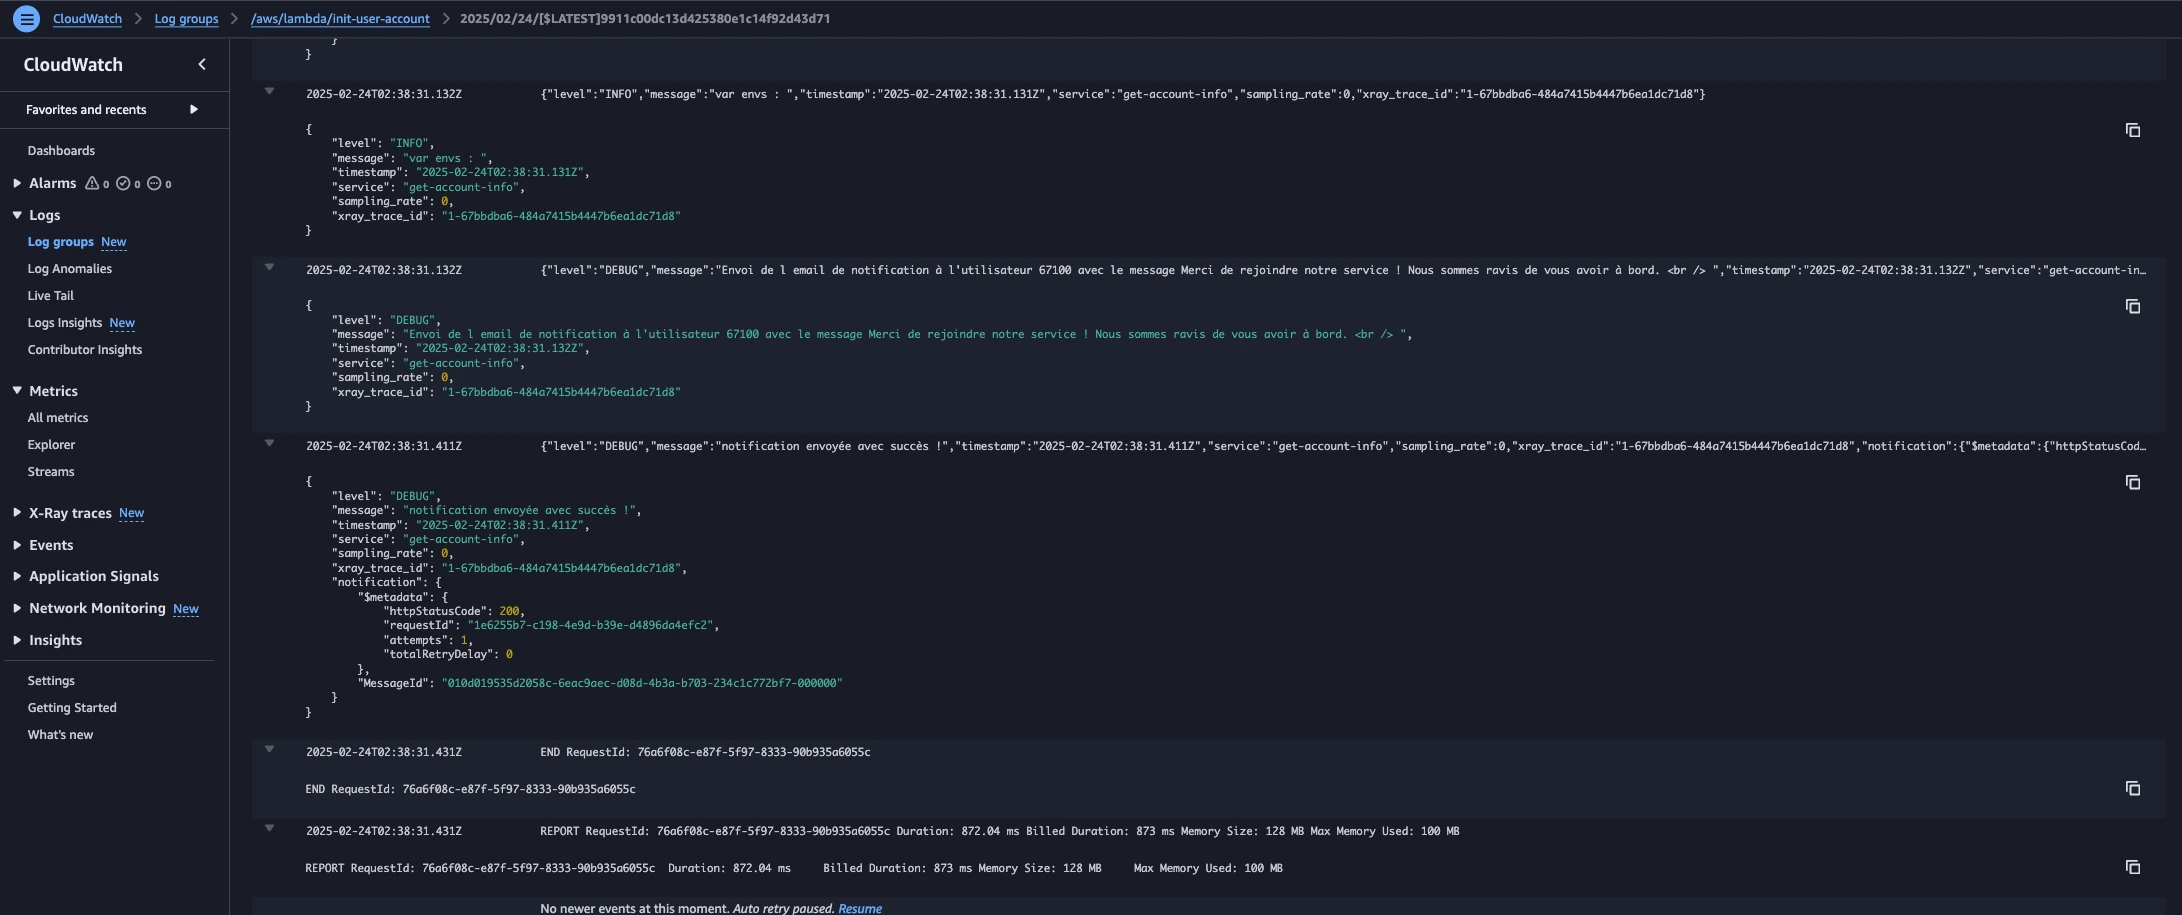Open /aws/lambda/init-user-account breadcrumb link
The image size is (2182, 915).
click(x=340, y=18)
